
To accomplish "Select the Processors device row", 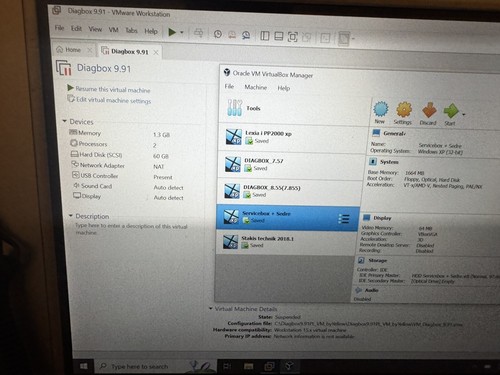I will pos(113,144).
